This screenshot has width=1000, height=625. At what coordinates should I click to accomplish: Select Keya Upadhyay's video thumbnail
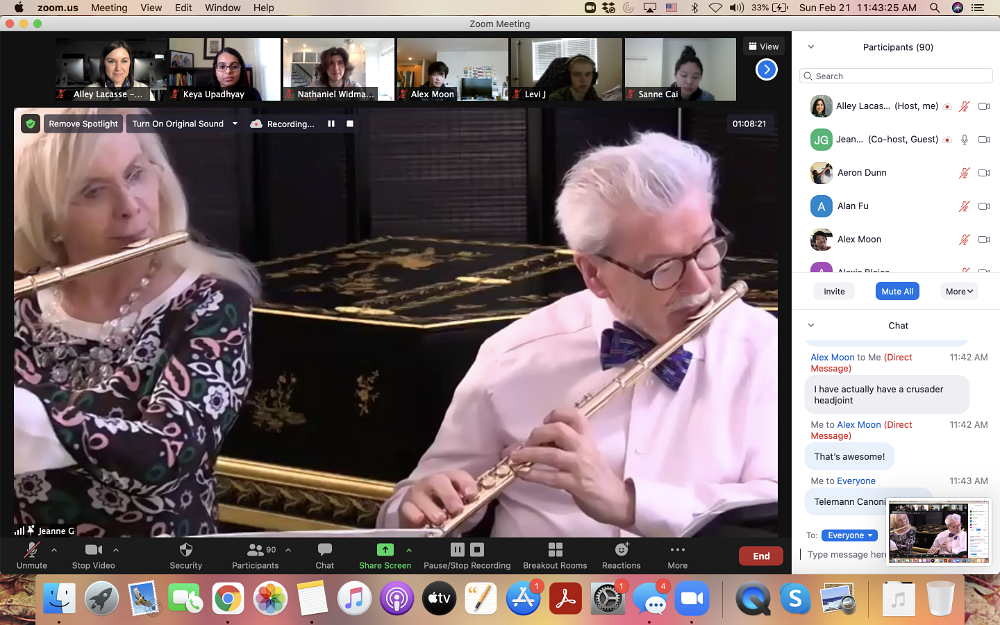[x=224, y=69]
